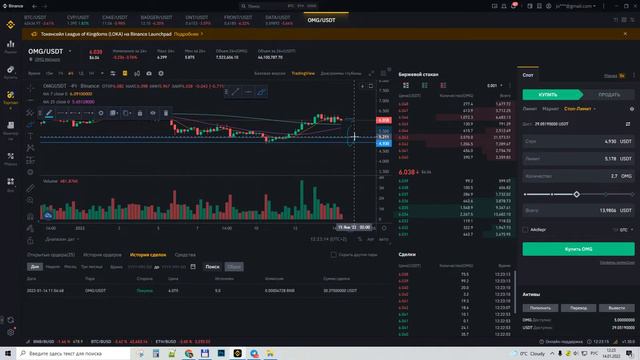Open more timeframes dropdown
640x360 pixels.
(102, 73)
